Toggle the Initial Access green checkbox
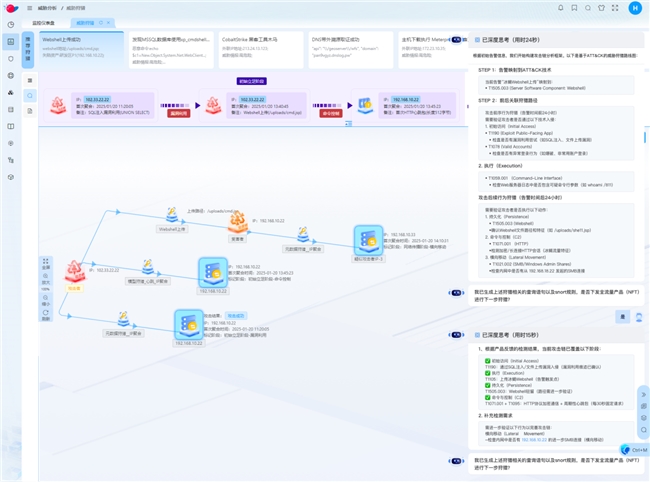The image size is (650, 482). point(488,361)
